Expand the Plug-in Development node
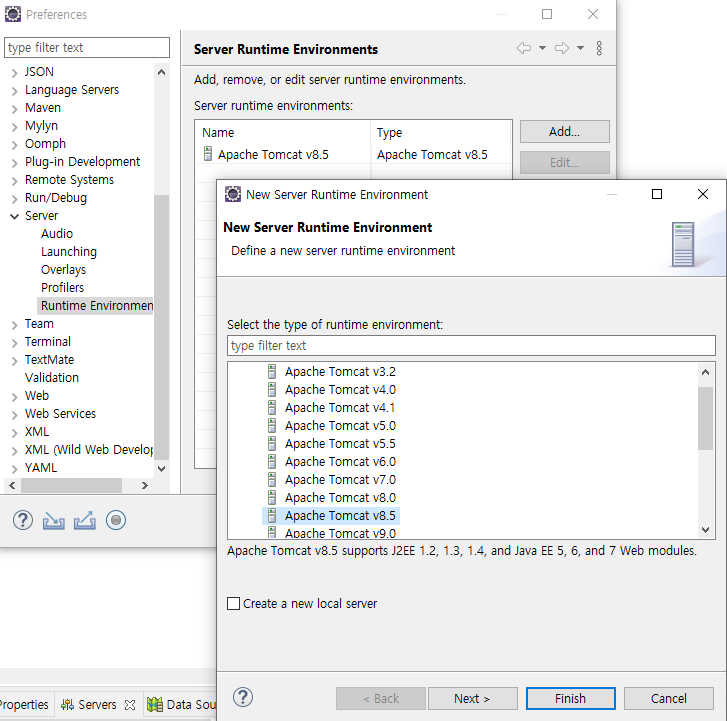This screenshot has height=721, width=727. click(x=14, y=163)
